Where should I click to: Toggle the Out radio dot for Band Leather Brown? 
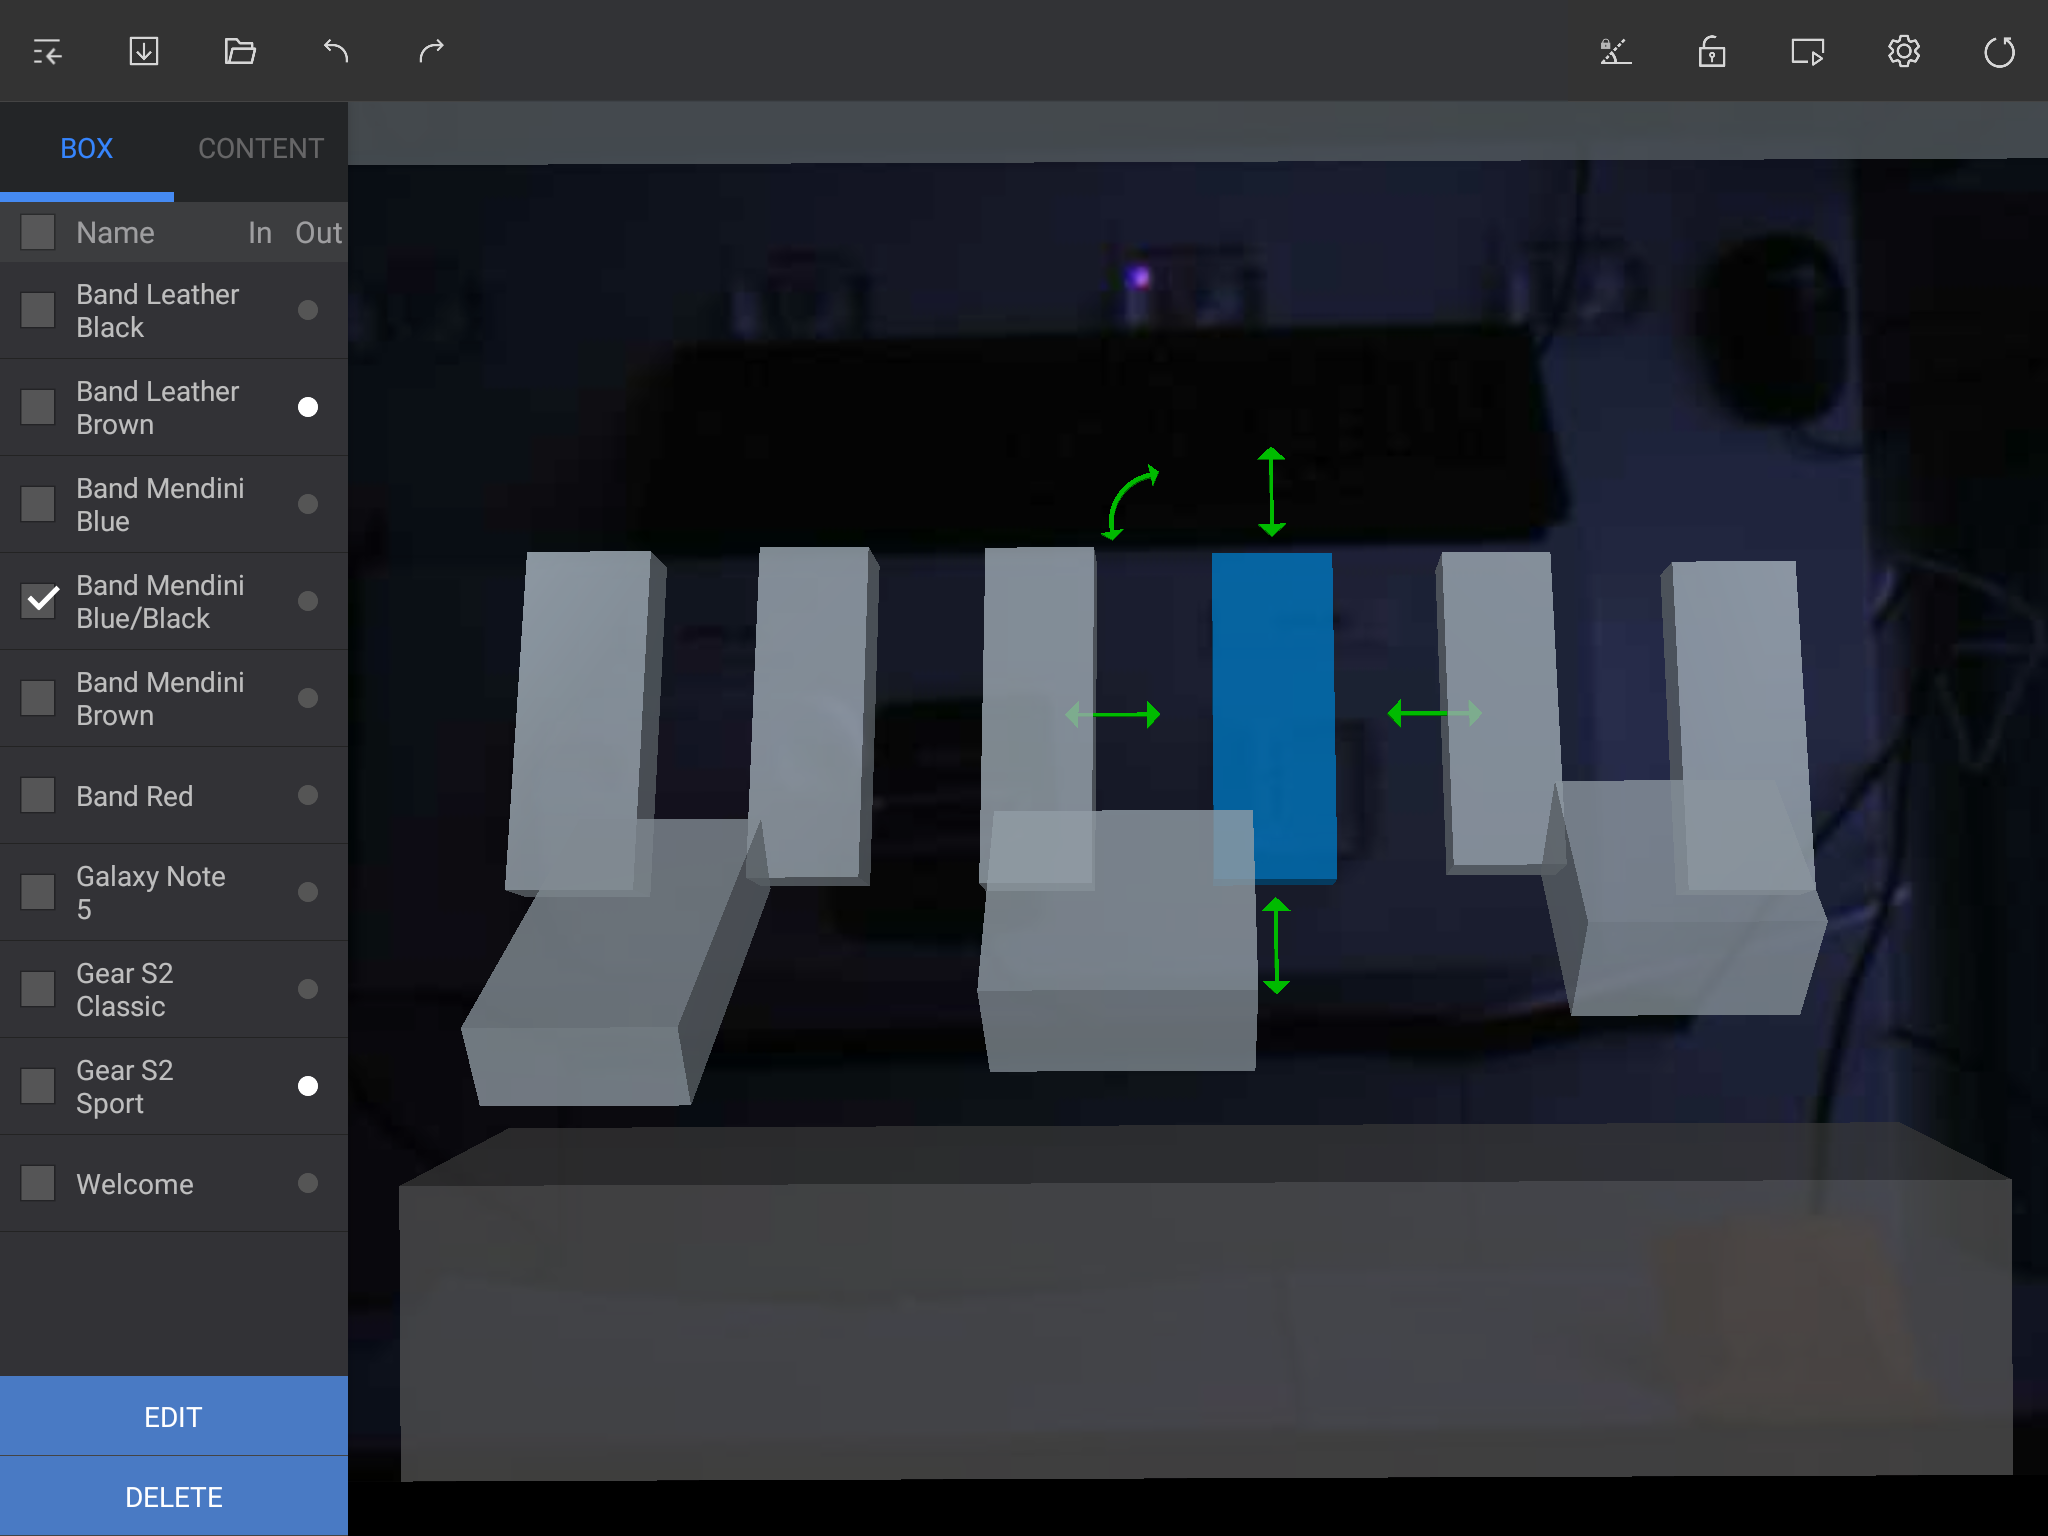click(308, 407)
